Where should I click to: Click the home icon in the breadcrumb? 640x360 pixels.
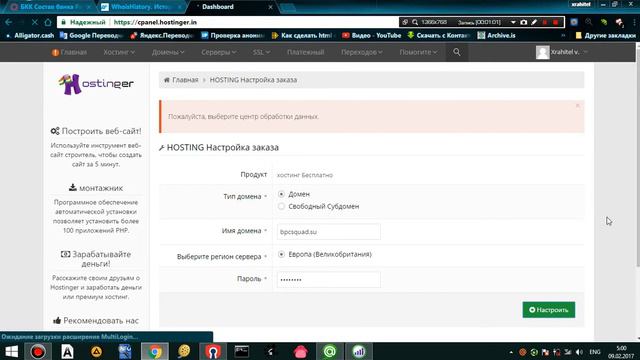167,80
